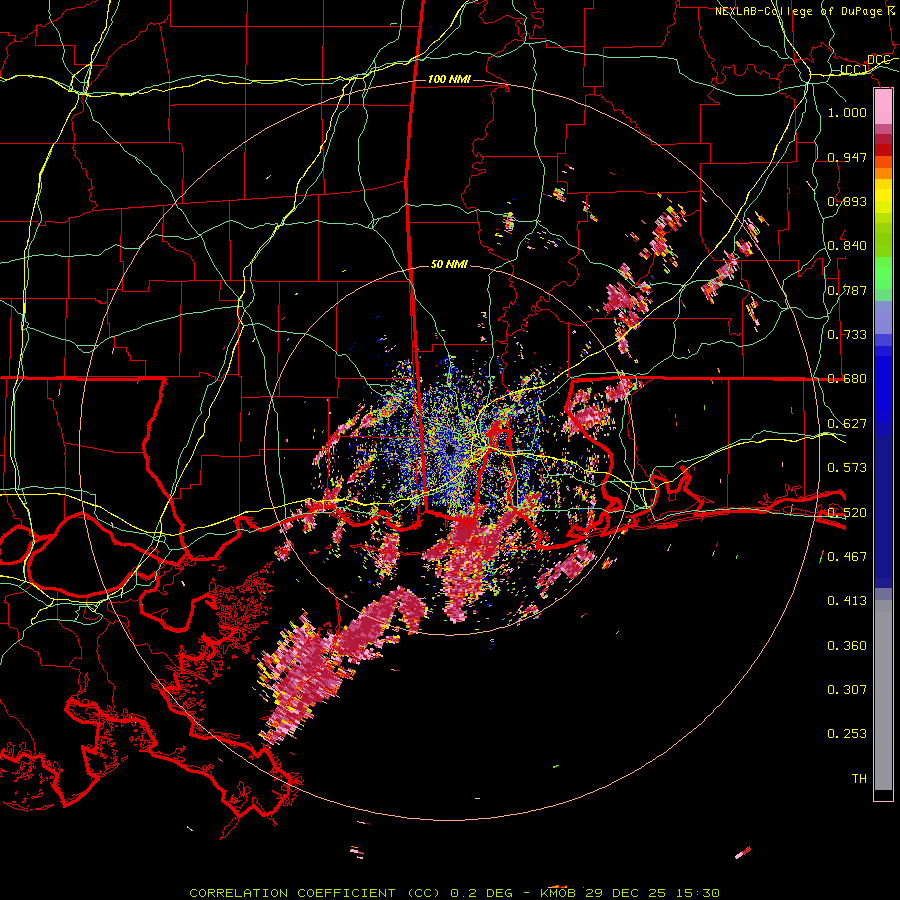This screenshot has height=900, width=900.
Task: Select the 0.680 color scale value
Action: coord(847,379)
